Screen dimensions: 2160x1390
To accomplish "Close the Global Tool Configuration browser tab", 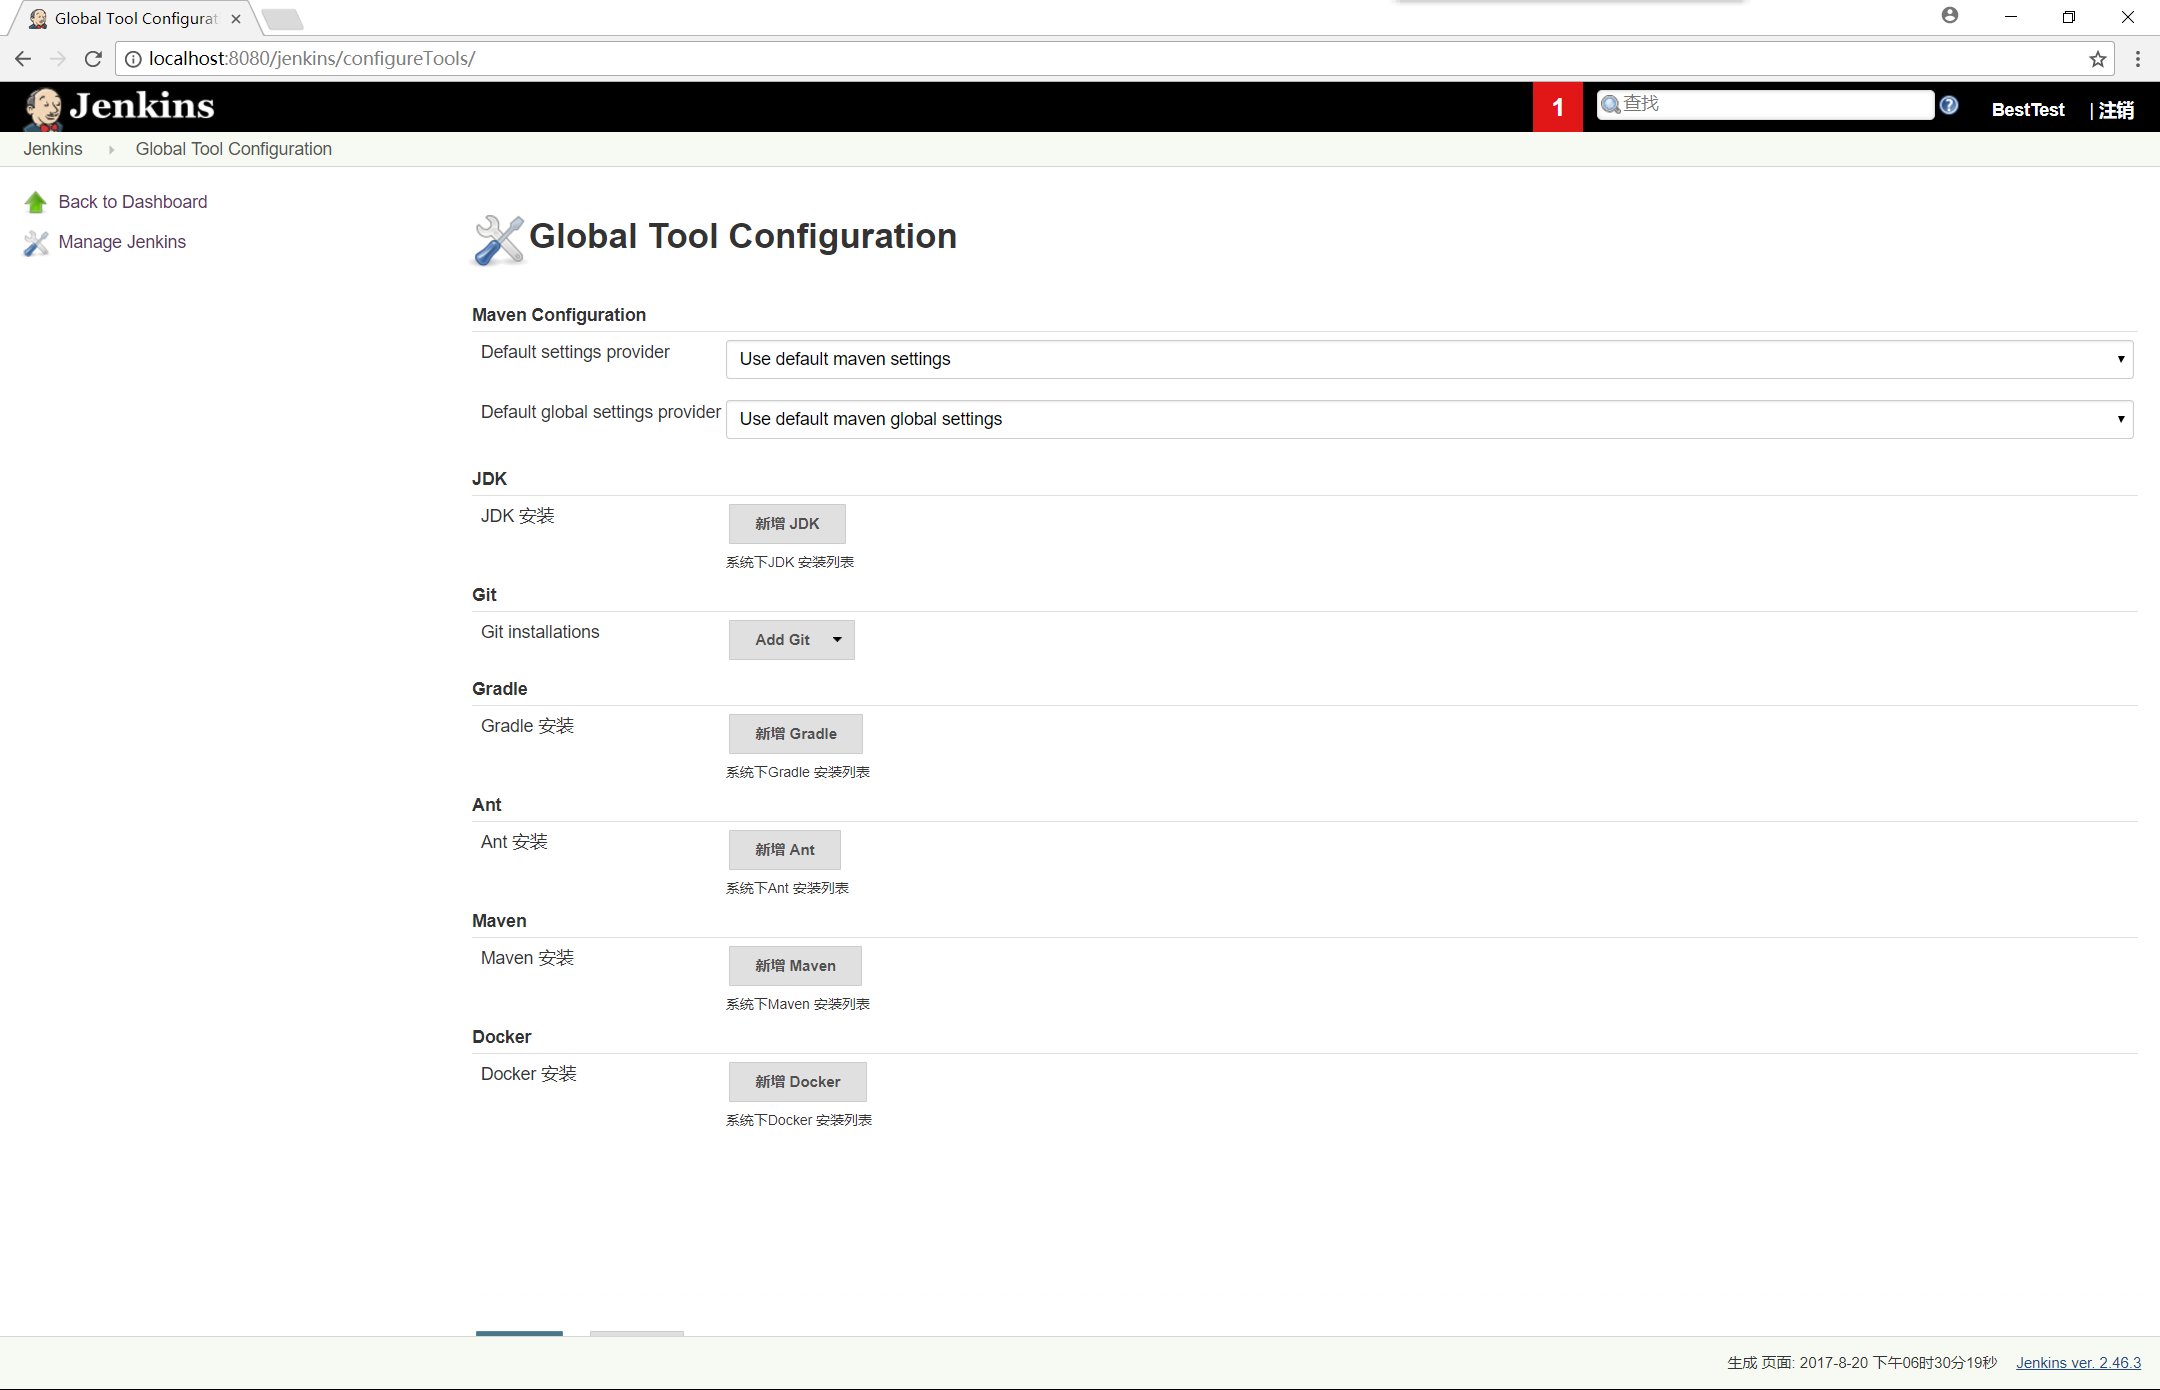I will pos(236,18).
